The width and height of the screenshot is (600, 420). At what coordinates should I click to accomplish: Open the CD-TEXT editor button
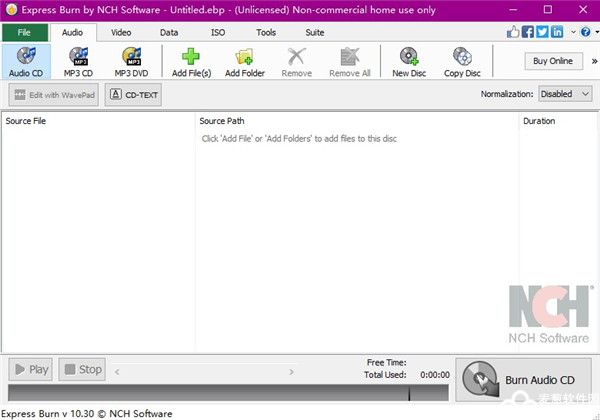(x=133, y=95)
